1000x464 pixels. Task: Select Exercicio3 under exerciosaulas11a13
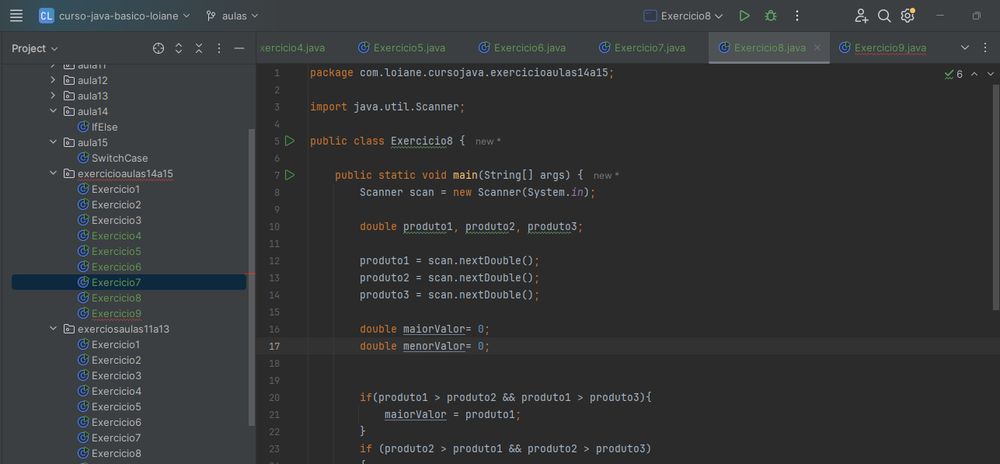(x=116, y=375)
